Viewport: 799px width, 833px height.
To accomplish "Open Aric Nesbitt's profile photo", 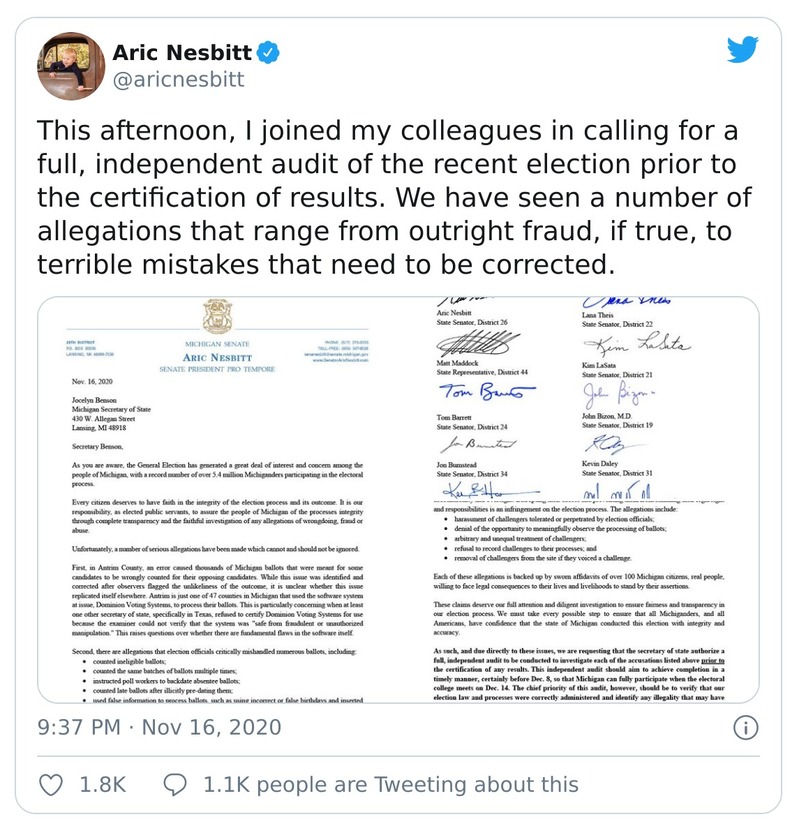I will click(70, 66).
